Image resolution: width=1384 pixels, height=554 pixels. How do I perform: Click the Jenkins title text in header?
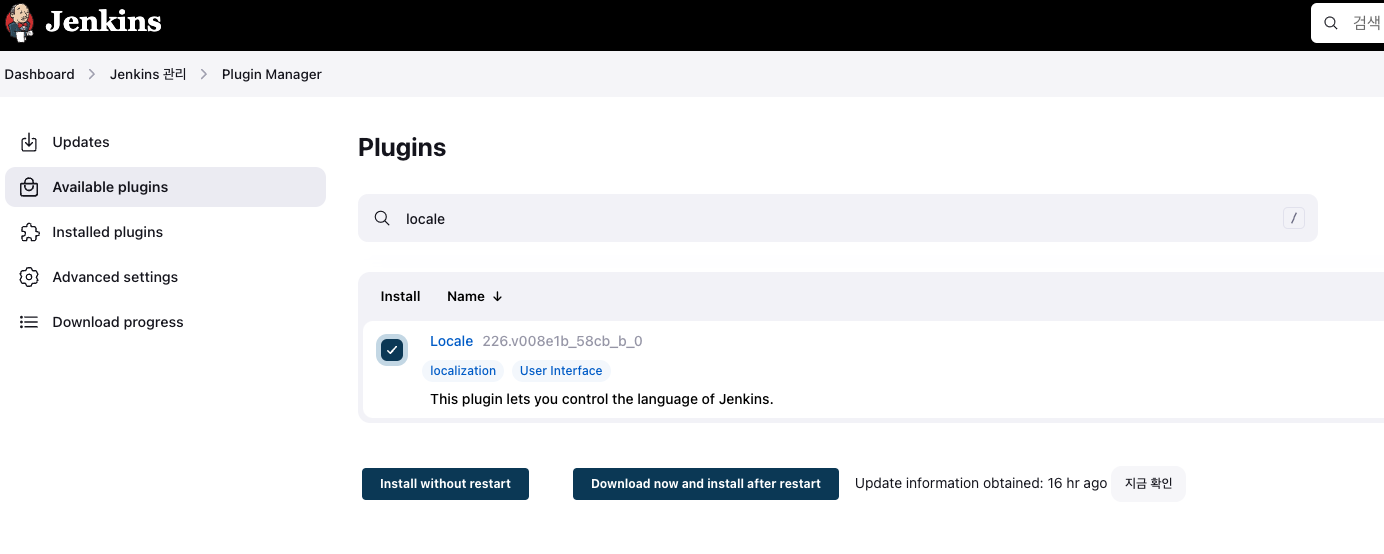(103, 22)
